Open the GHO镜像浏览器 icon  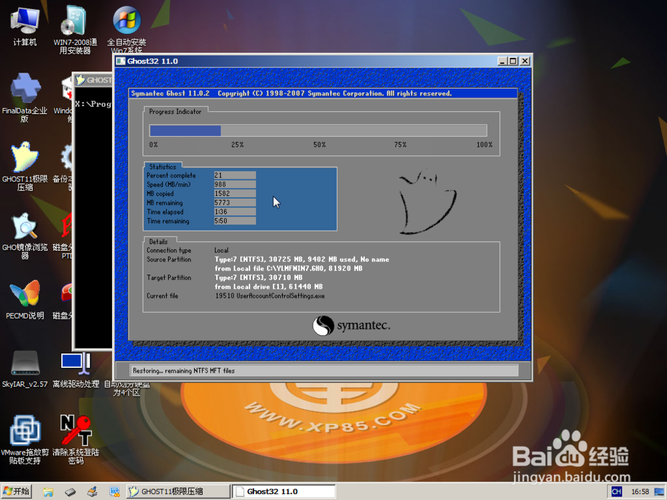24,235
